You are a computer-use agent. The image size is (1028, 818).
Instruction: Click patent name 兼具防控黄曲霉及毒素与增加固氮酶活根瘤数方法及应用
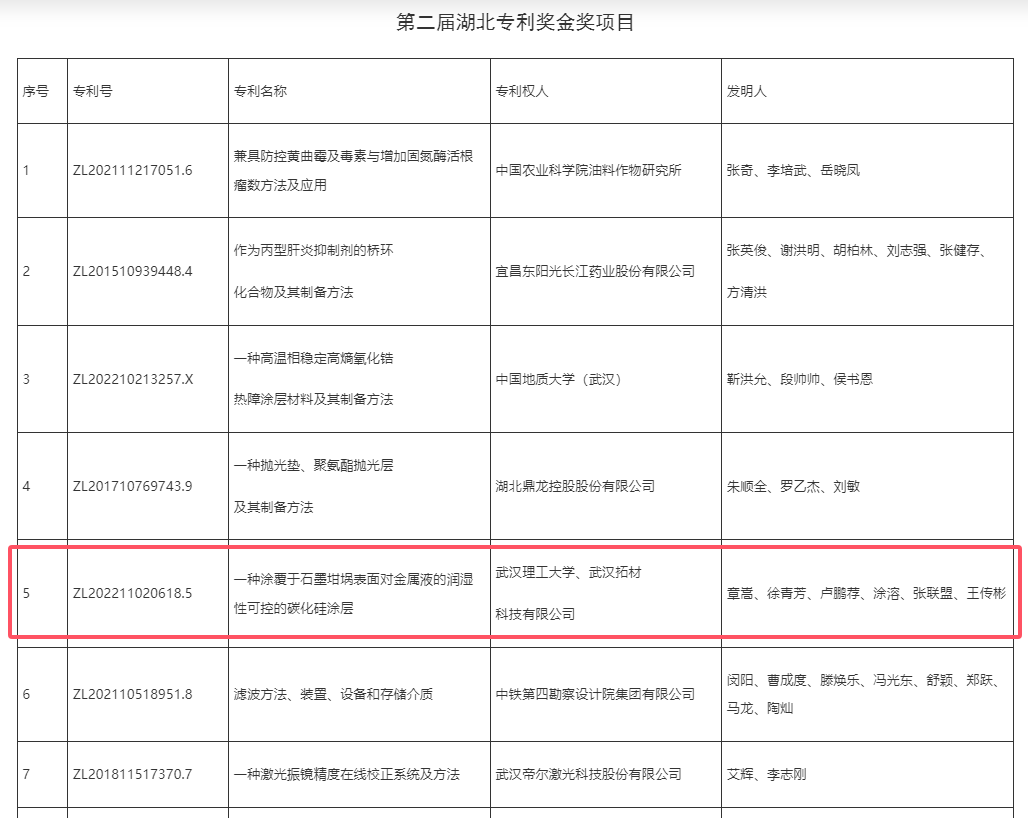point(353,170)
